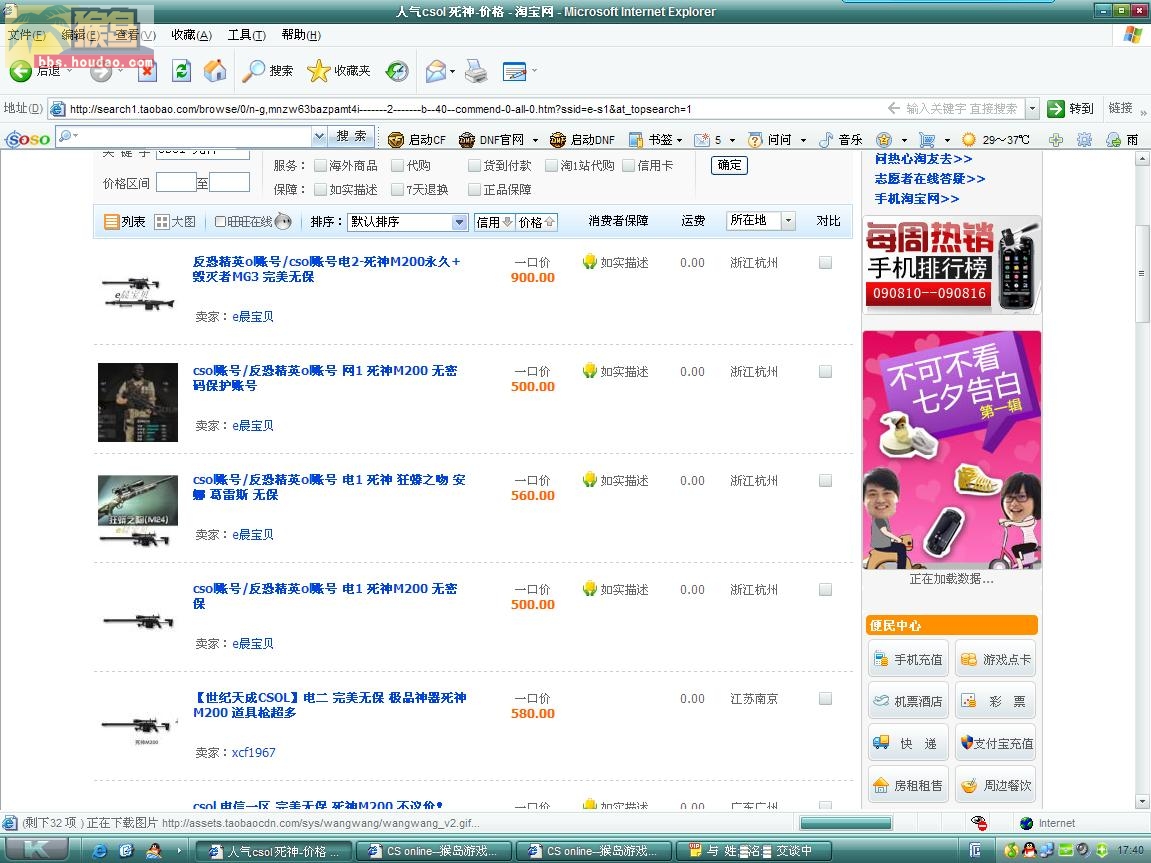
Task: Open 手机充值 in 便民中心
Action: pyautogui.click(x=908, y=660)
